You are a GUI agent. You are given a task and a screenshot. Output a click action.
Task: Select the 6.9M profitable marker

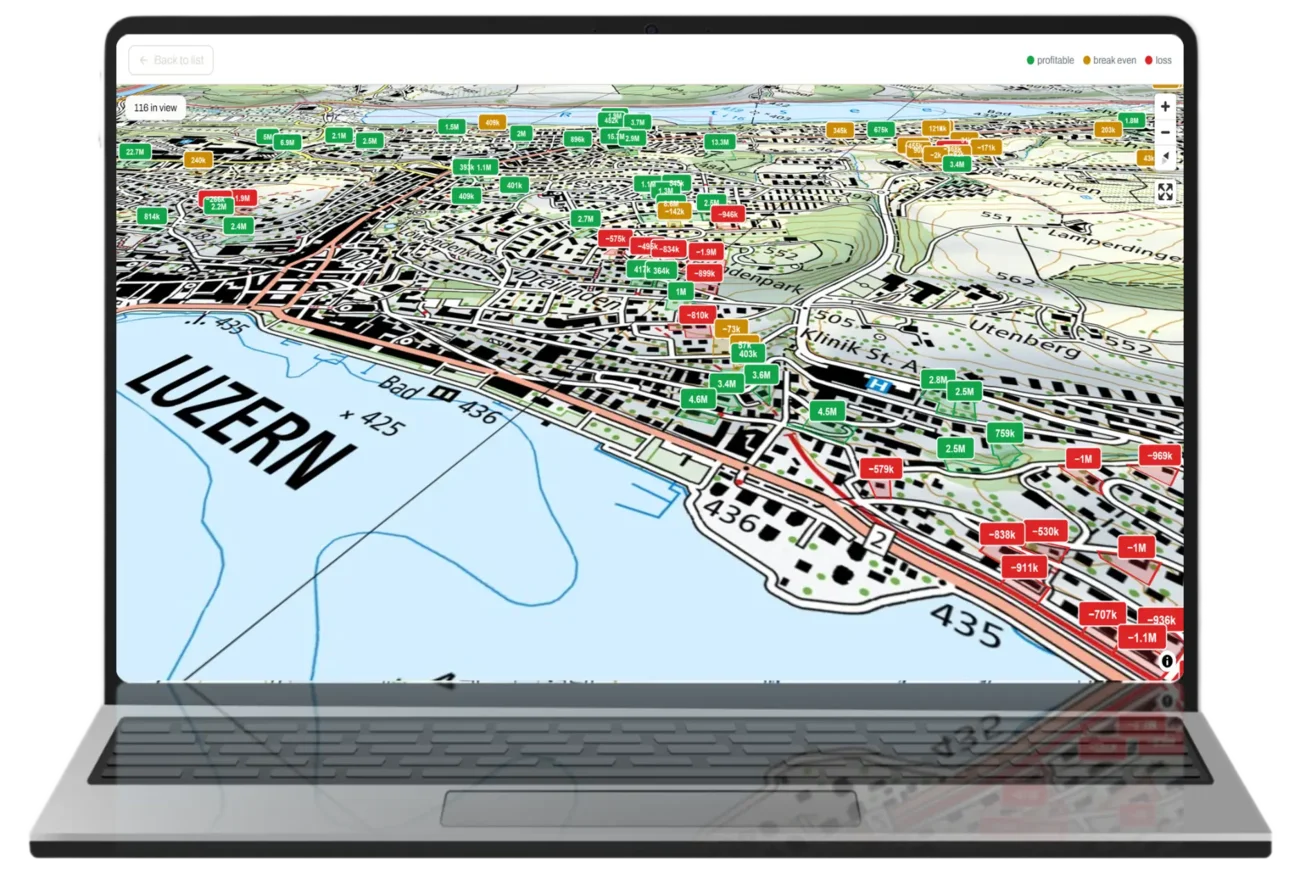287,143
